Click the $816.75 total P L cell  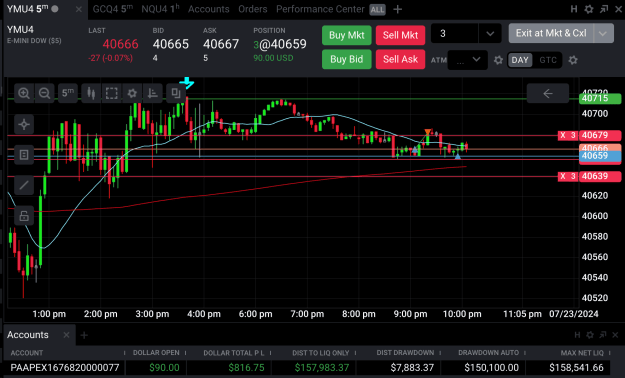point(246,368)
